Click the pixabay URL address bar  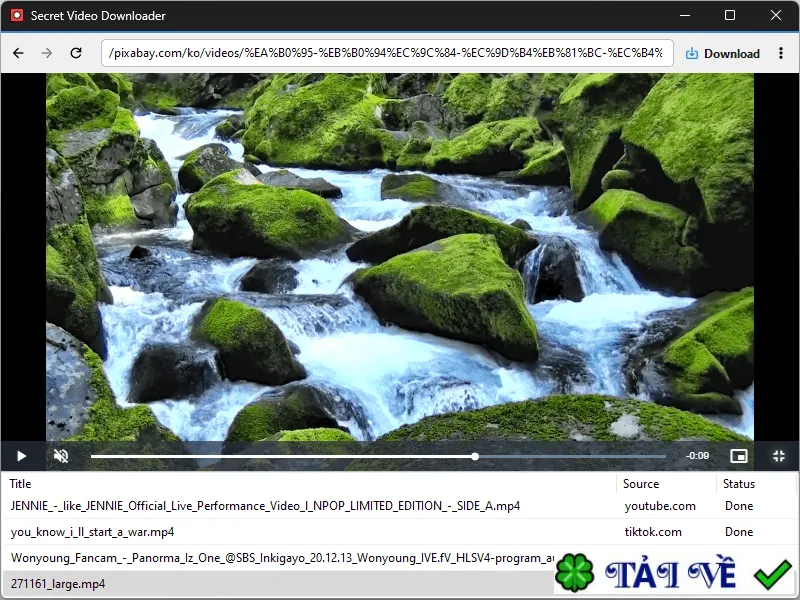tap(387, 53)
